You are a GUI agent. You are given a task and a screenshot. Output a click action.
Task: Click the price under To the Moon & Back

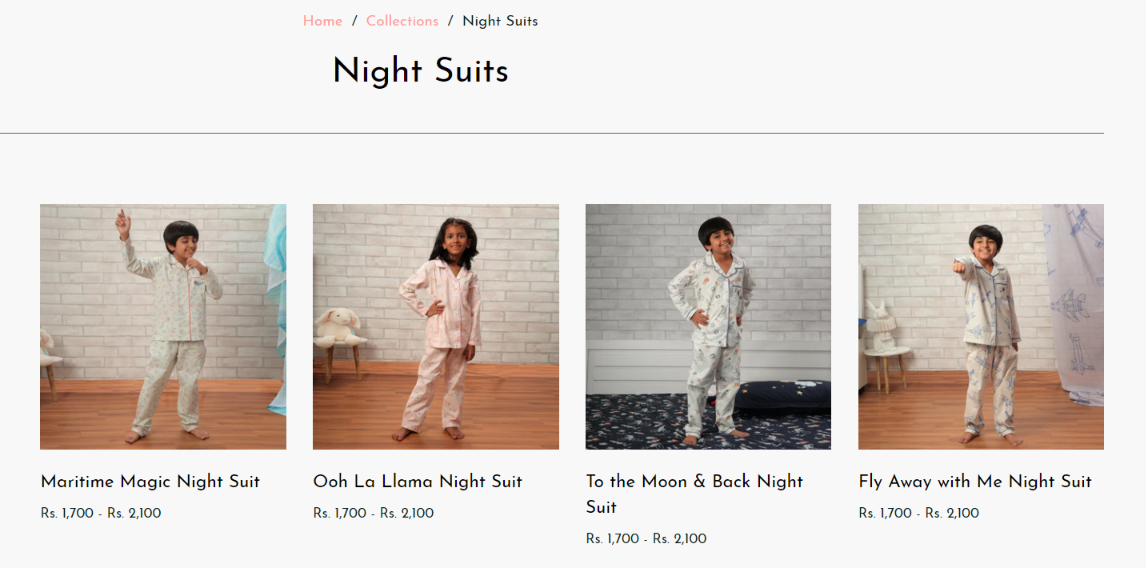point(646,539)
